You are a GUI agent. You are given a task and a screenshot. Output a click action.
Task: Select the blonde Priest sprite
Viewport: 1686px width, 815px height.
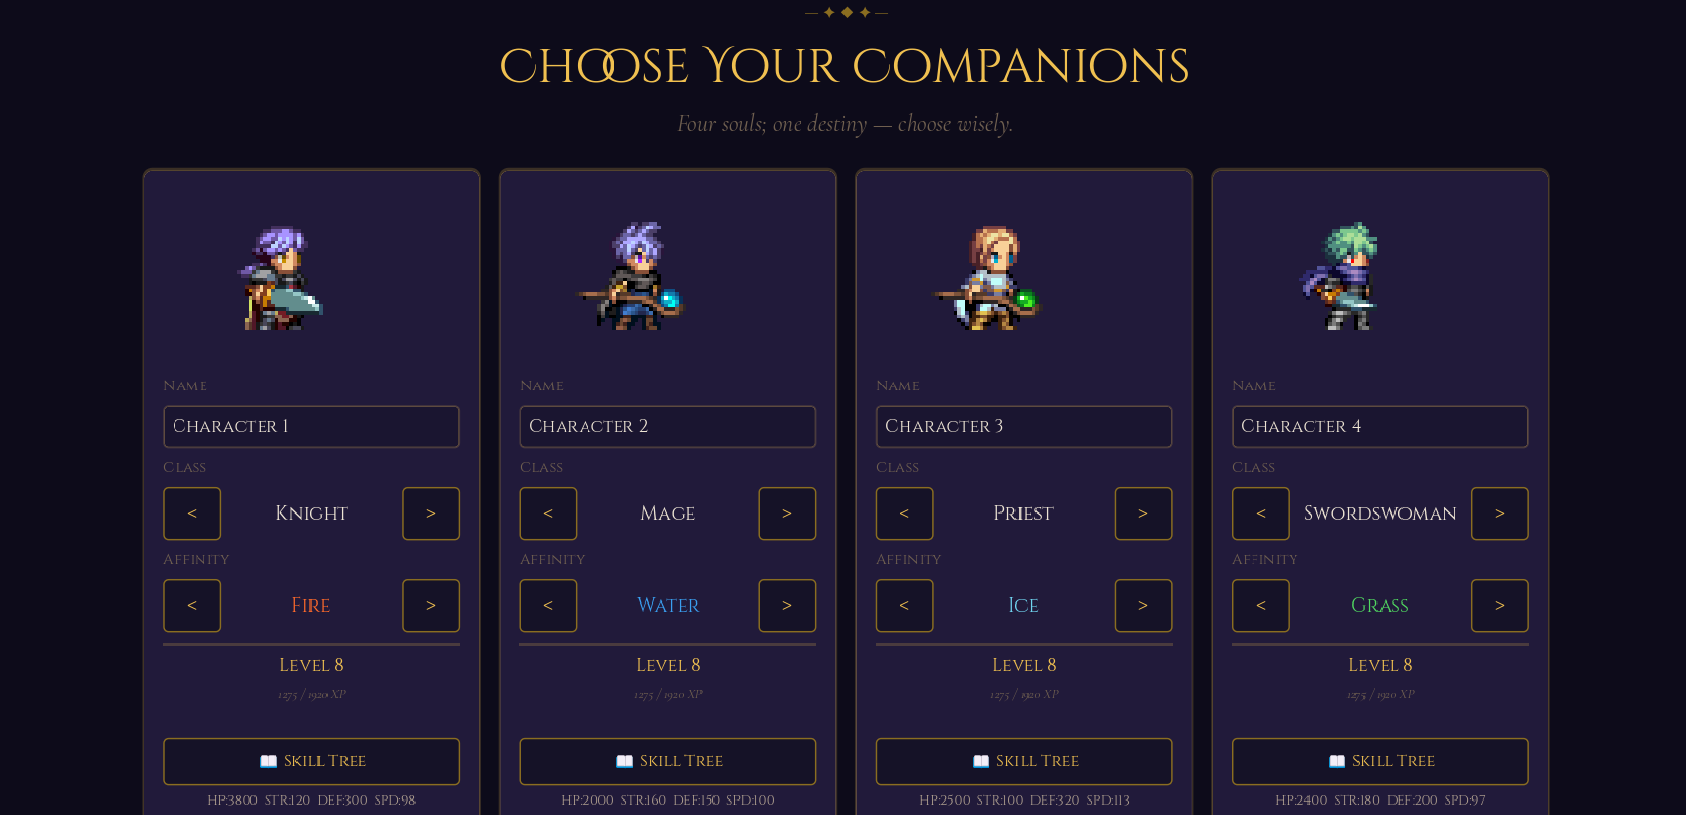point(988,277)
